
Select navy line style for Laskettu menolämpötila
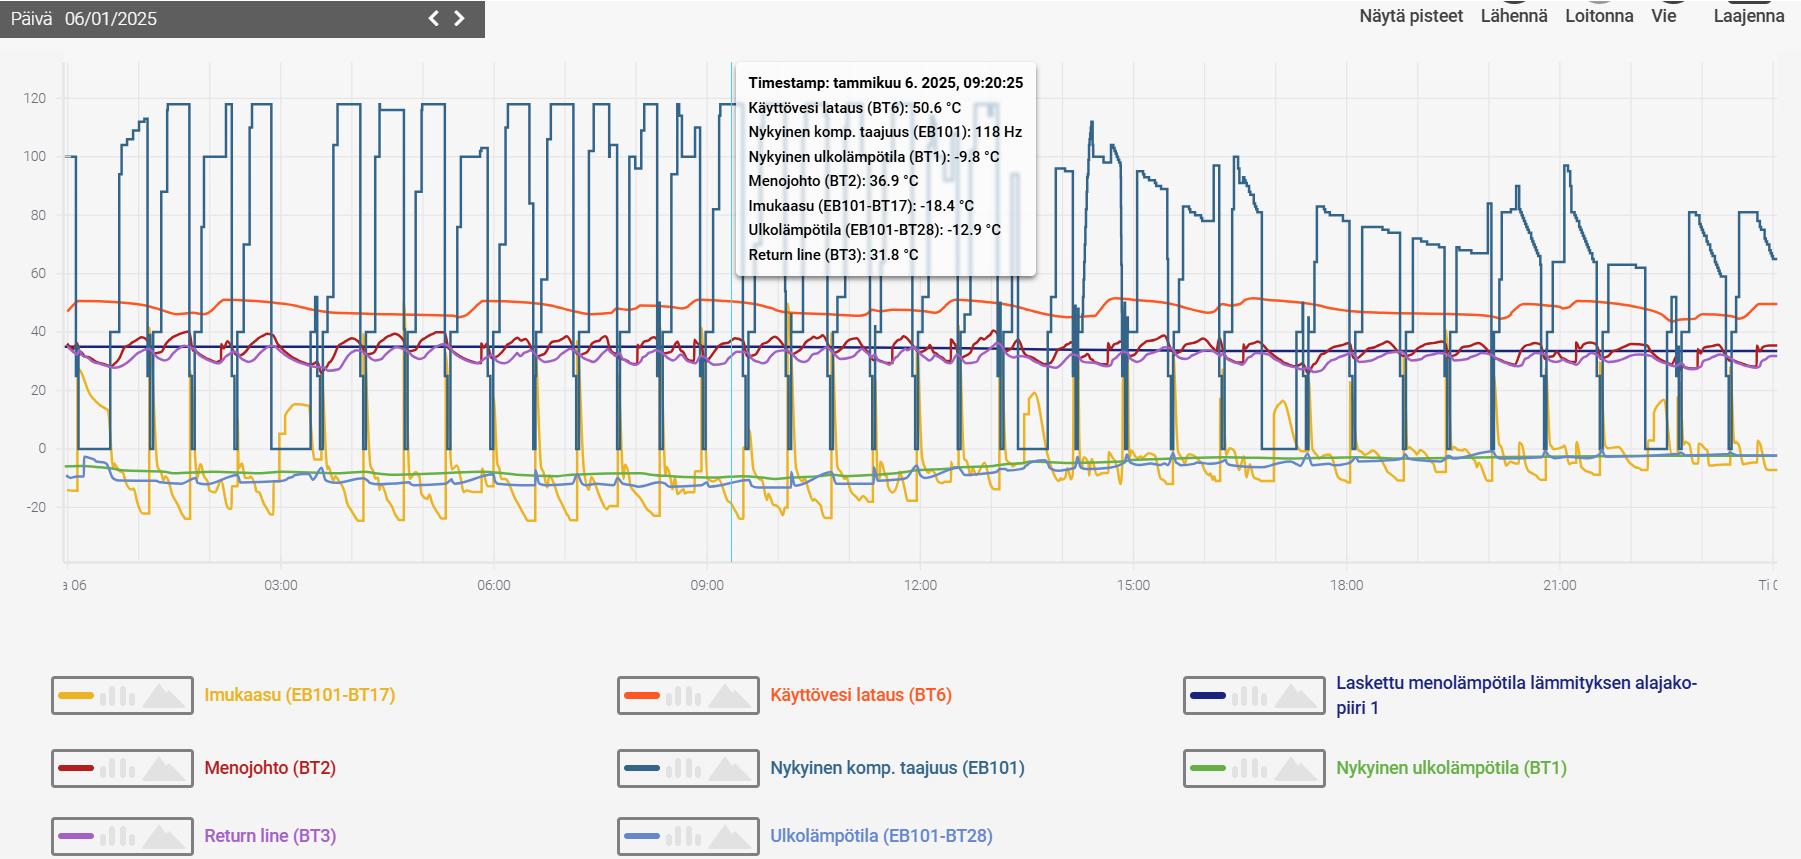(1208, 695)
